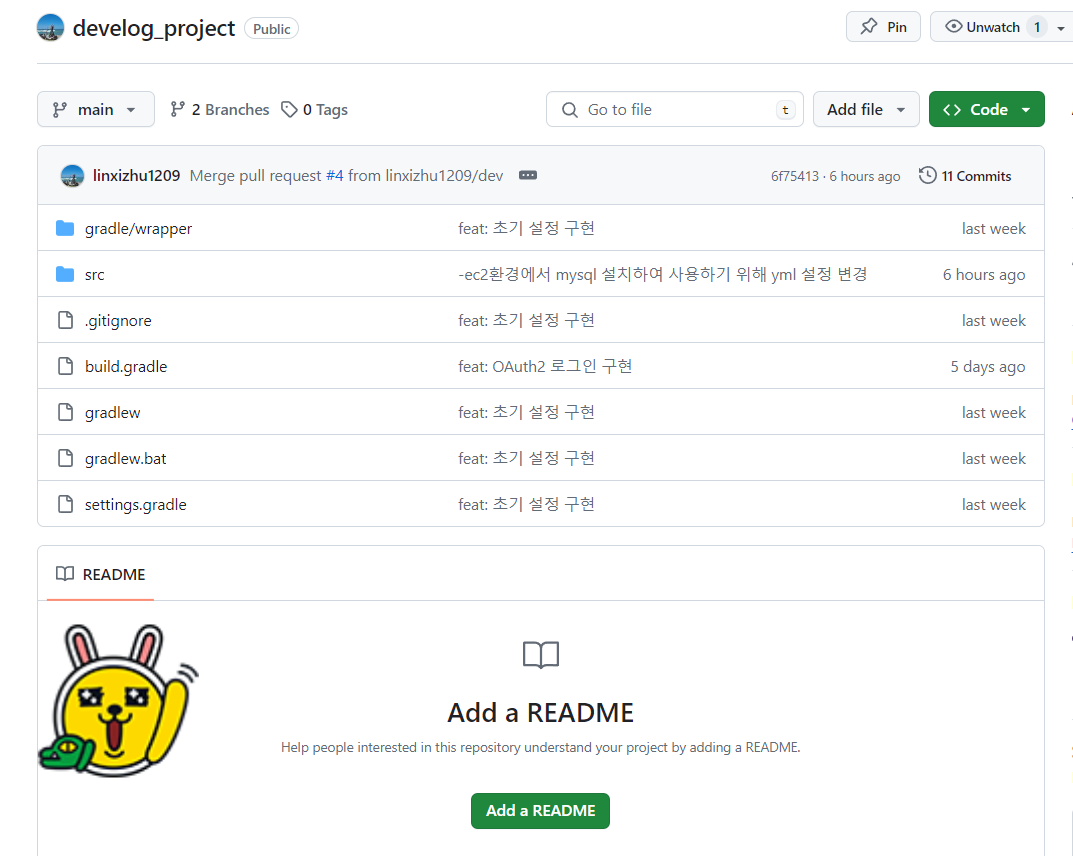
Task: Click the history clock icon beside 11 Commits
Action: click(927, 175)
